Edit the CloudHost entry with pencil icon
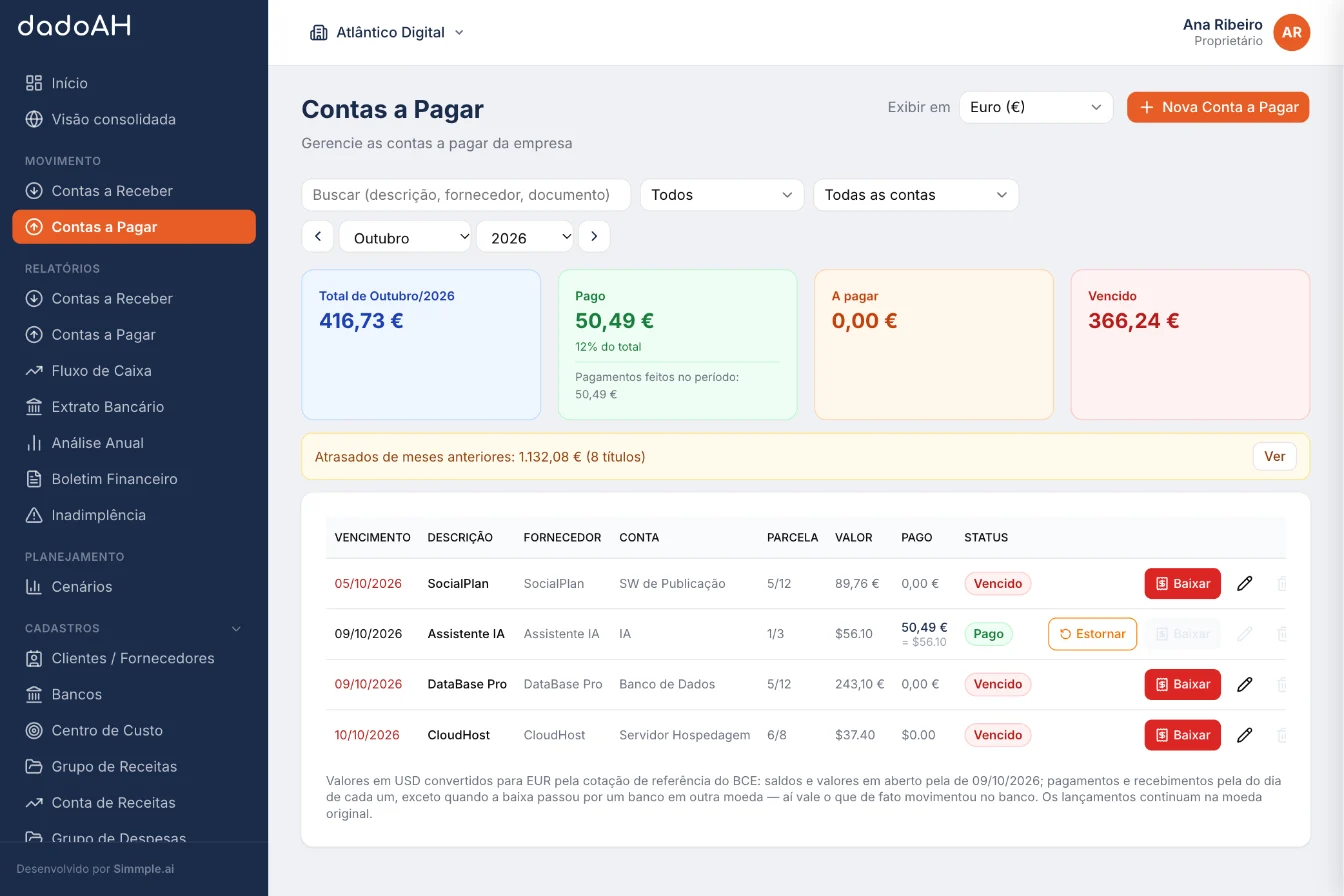Image resolution: width=1344 pixels, height=896 pixels. [1244, 735]
